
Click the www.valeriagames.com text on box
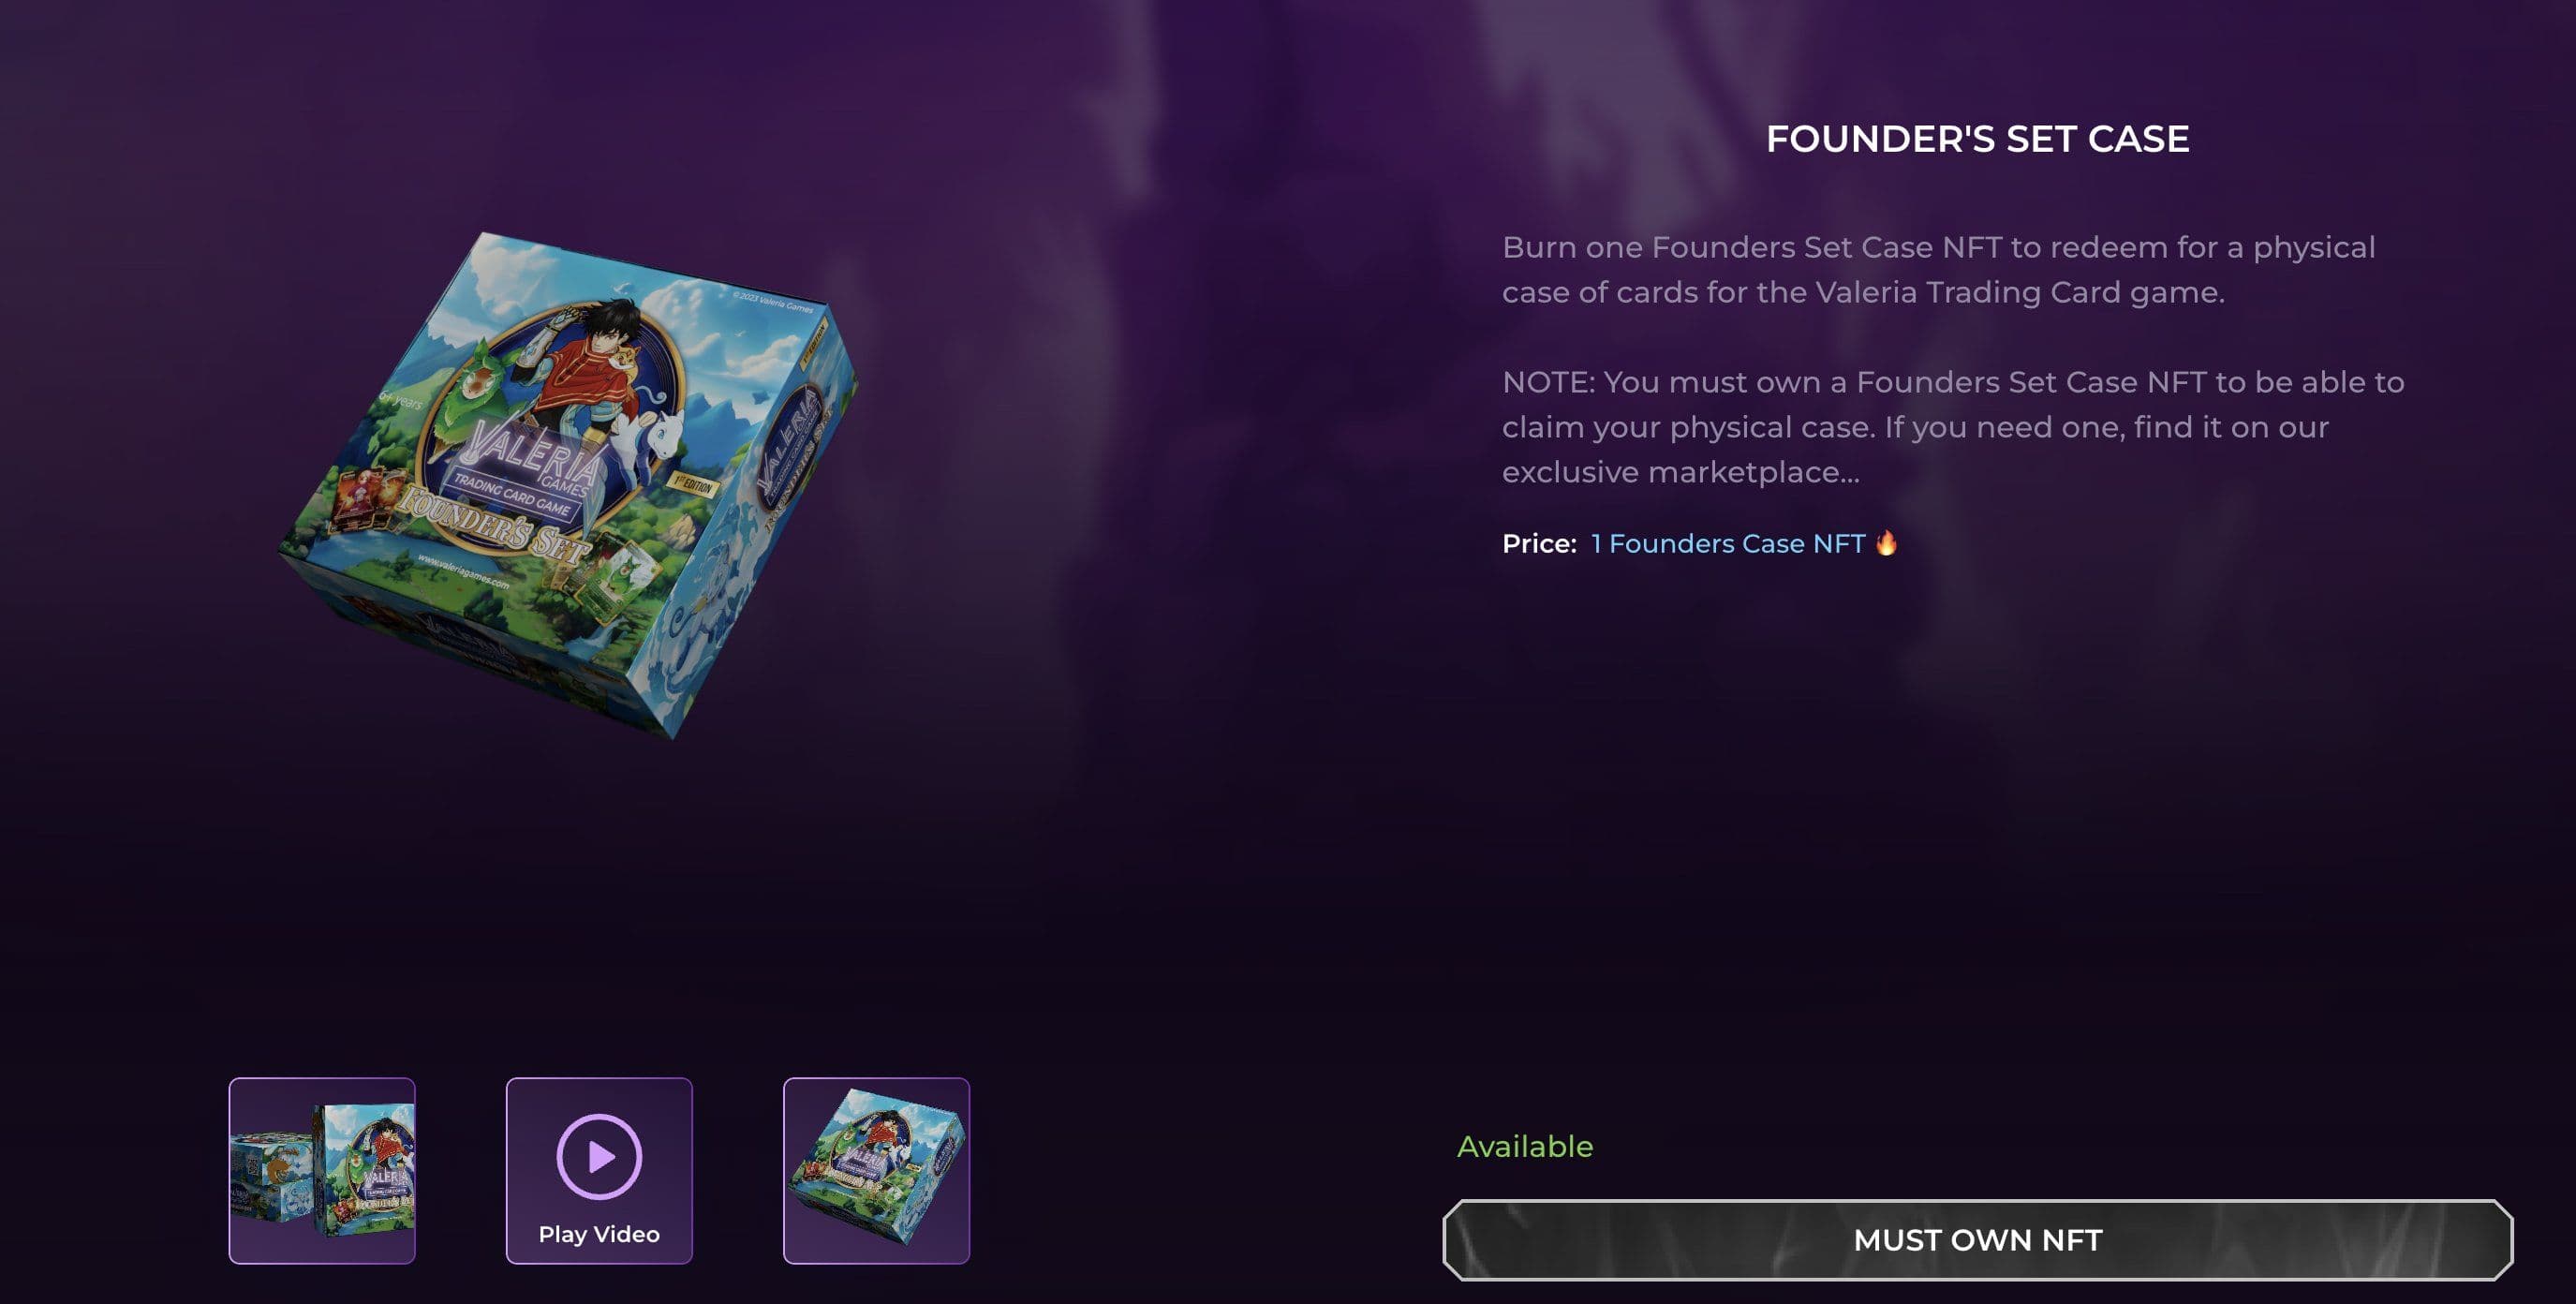(x=463, y=572)
